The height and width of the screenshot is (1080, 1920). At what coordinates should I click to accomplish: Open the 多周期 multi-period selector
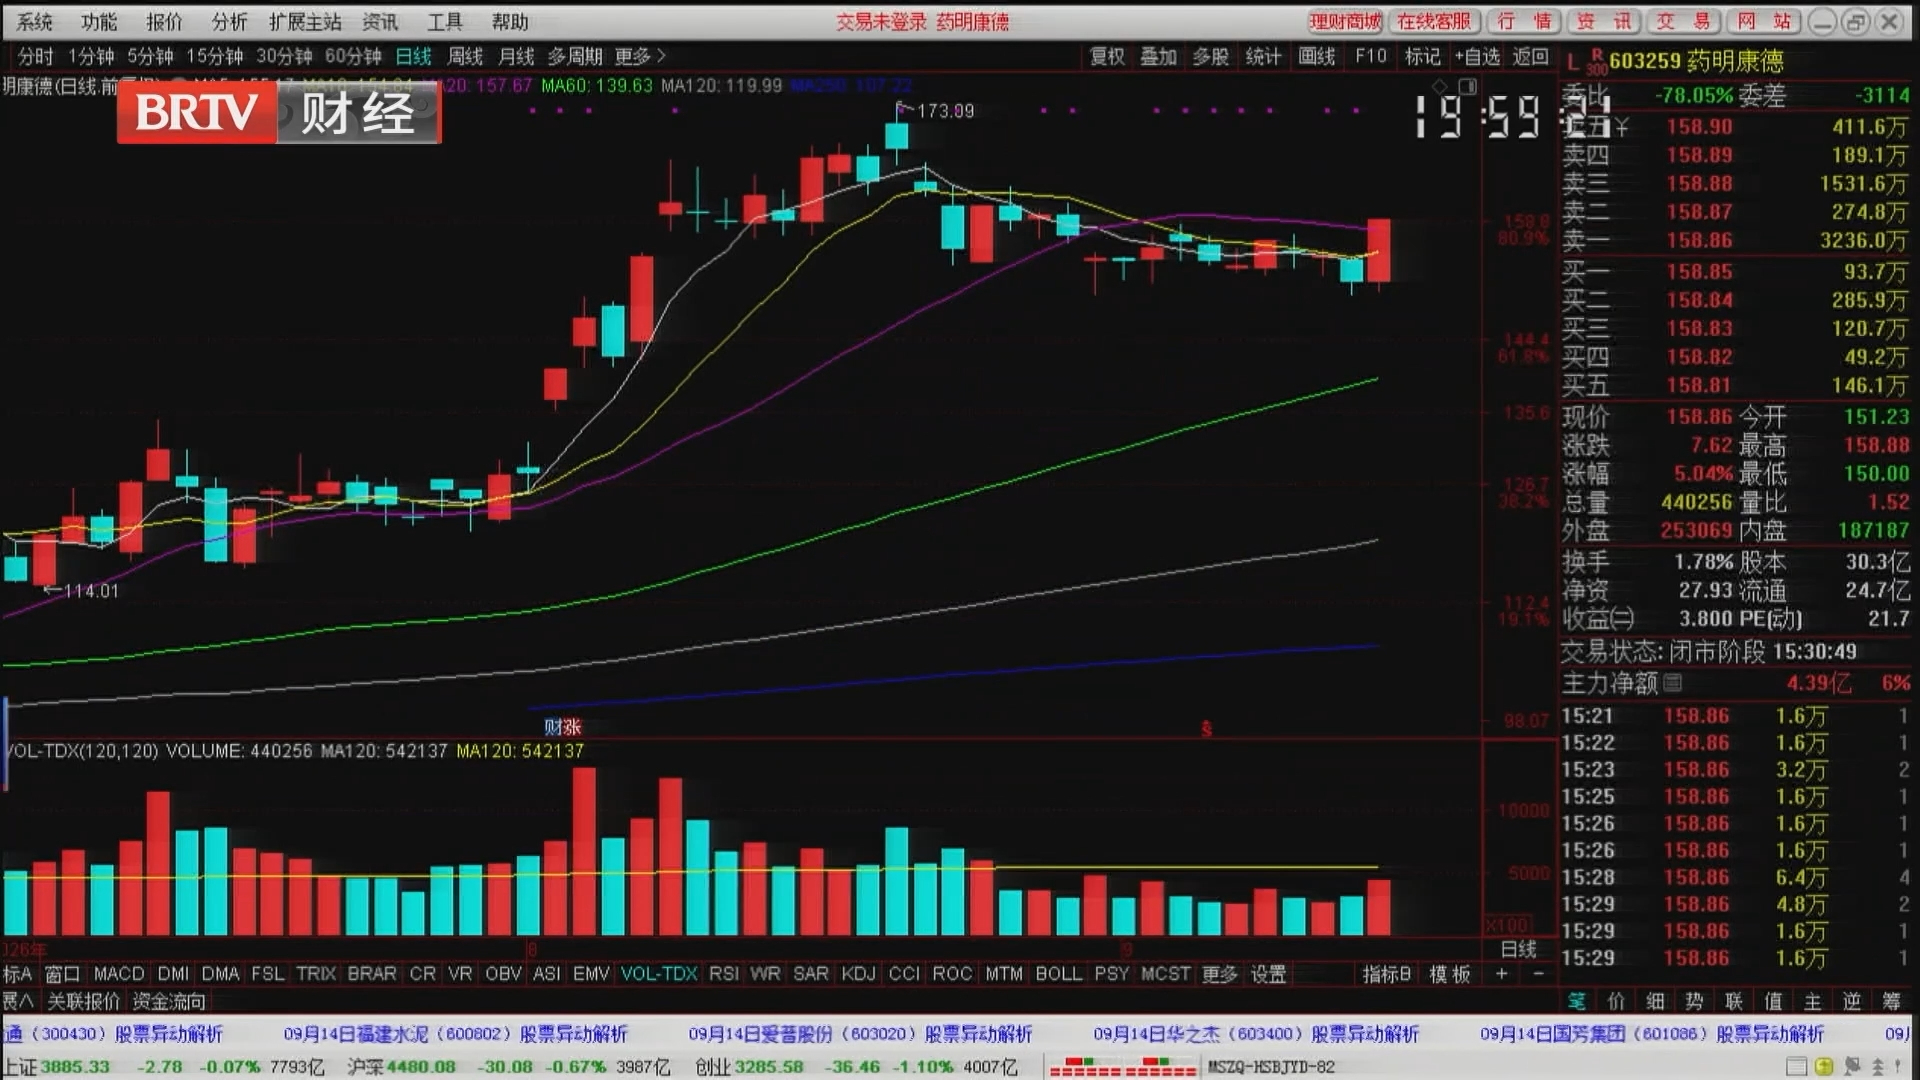click(x=575, y=56)
